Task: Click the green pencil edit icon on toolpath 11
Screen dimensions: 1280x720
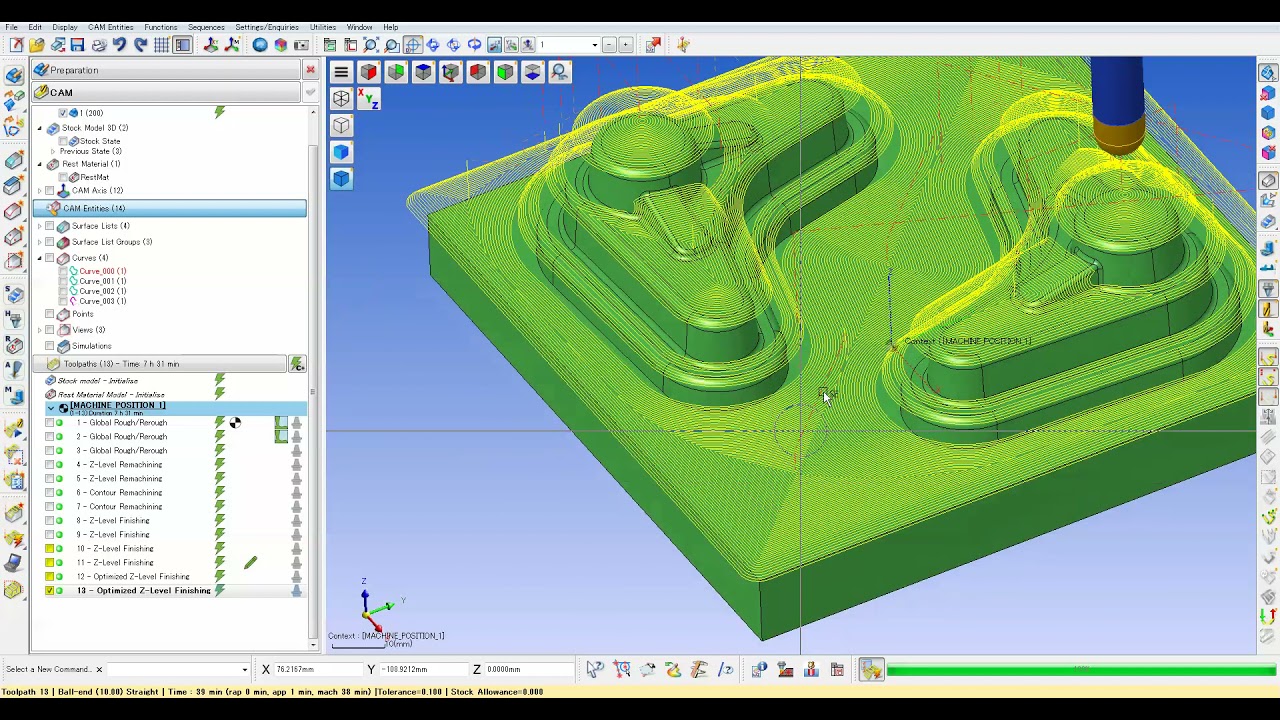Action: [250, 563]
